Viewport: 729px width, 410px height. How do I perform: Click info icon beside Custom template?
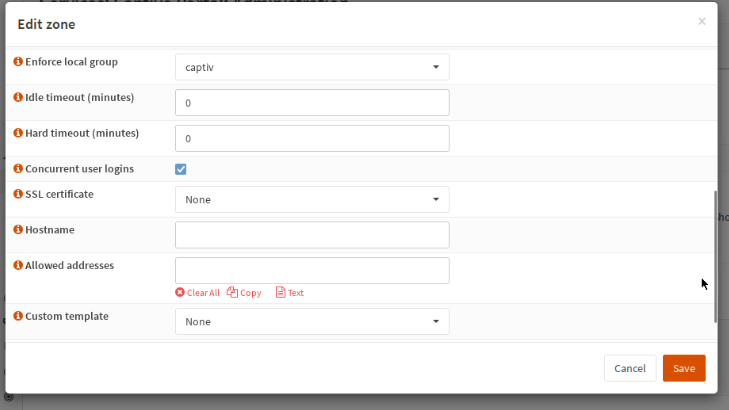click(x=18, y=316)
